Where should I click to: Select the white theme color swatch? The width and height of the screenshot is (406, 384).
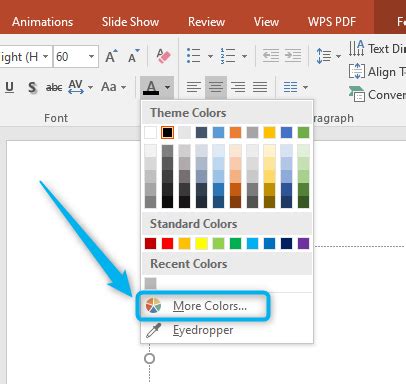[x=150, y=133]
